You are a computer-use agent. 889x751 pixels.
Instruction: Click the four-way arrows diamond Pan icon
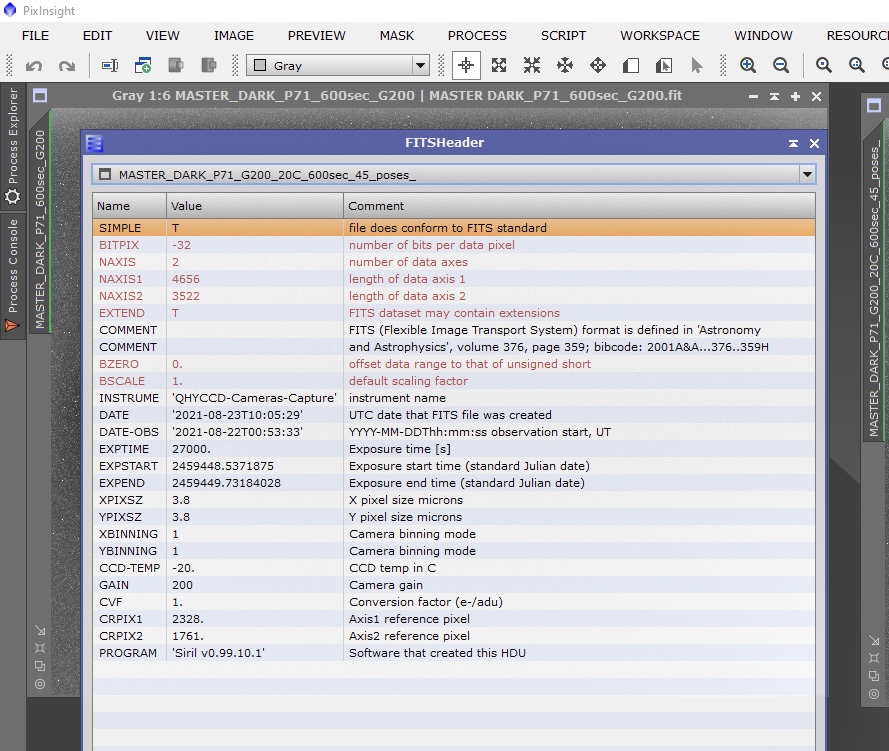598,65
